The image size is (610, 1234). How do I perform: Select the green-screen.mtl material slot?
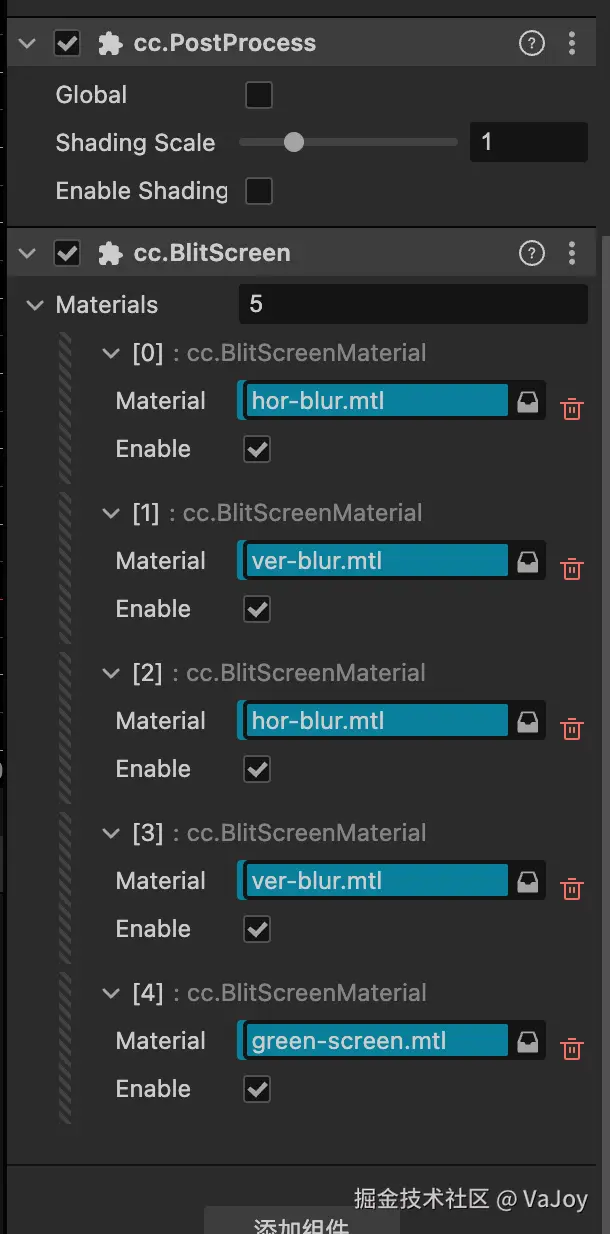[x=377, y=1041]
